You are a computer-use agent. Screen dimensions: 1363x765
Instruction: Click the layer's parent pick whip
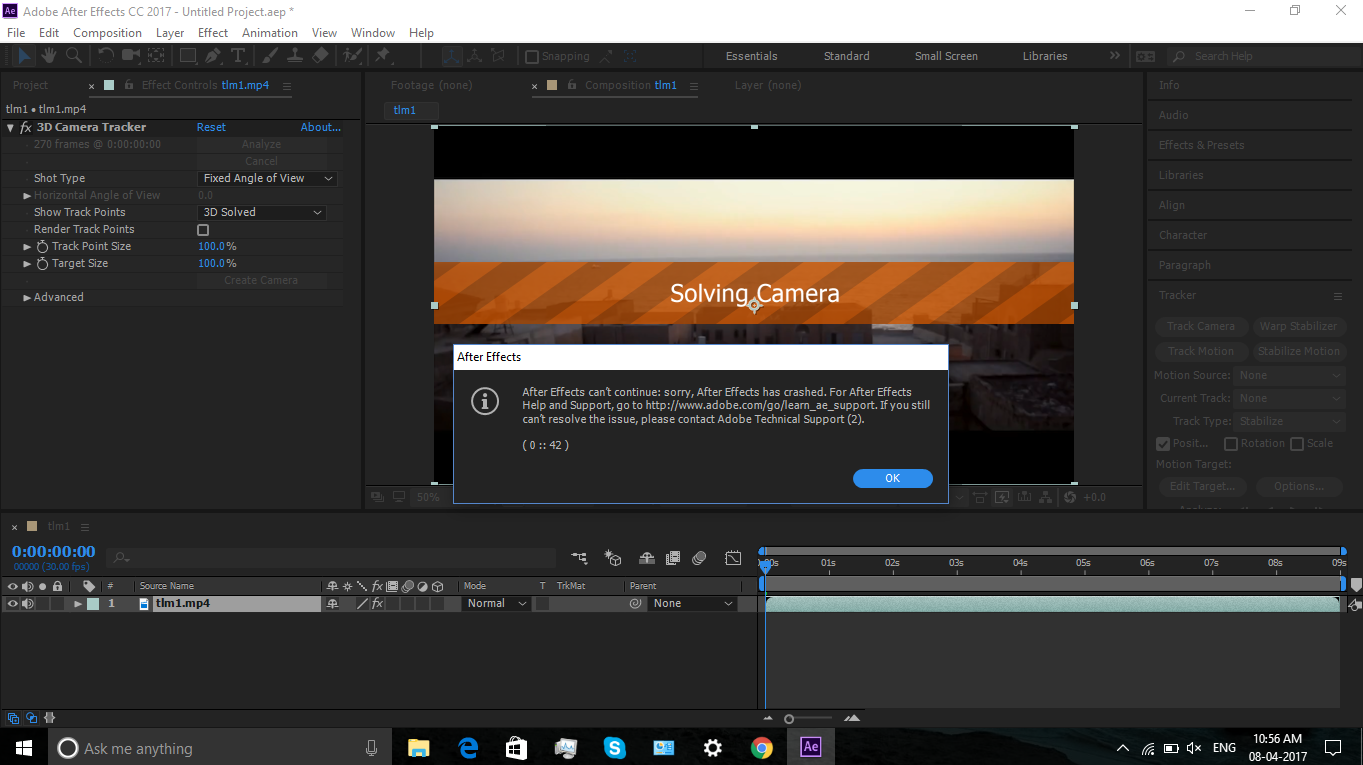point(635,604)
